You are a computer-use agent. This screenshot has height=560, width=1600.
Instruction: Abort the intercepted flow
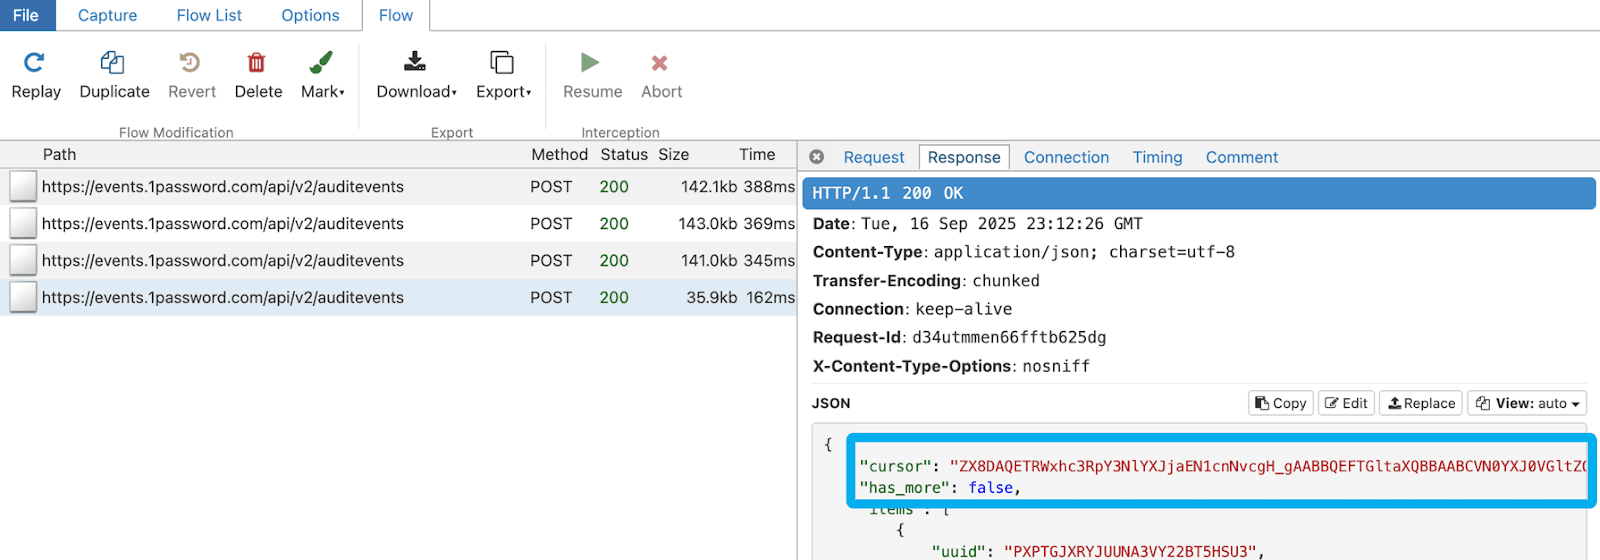coord(660,64)
